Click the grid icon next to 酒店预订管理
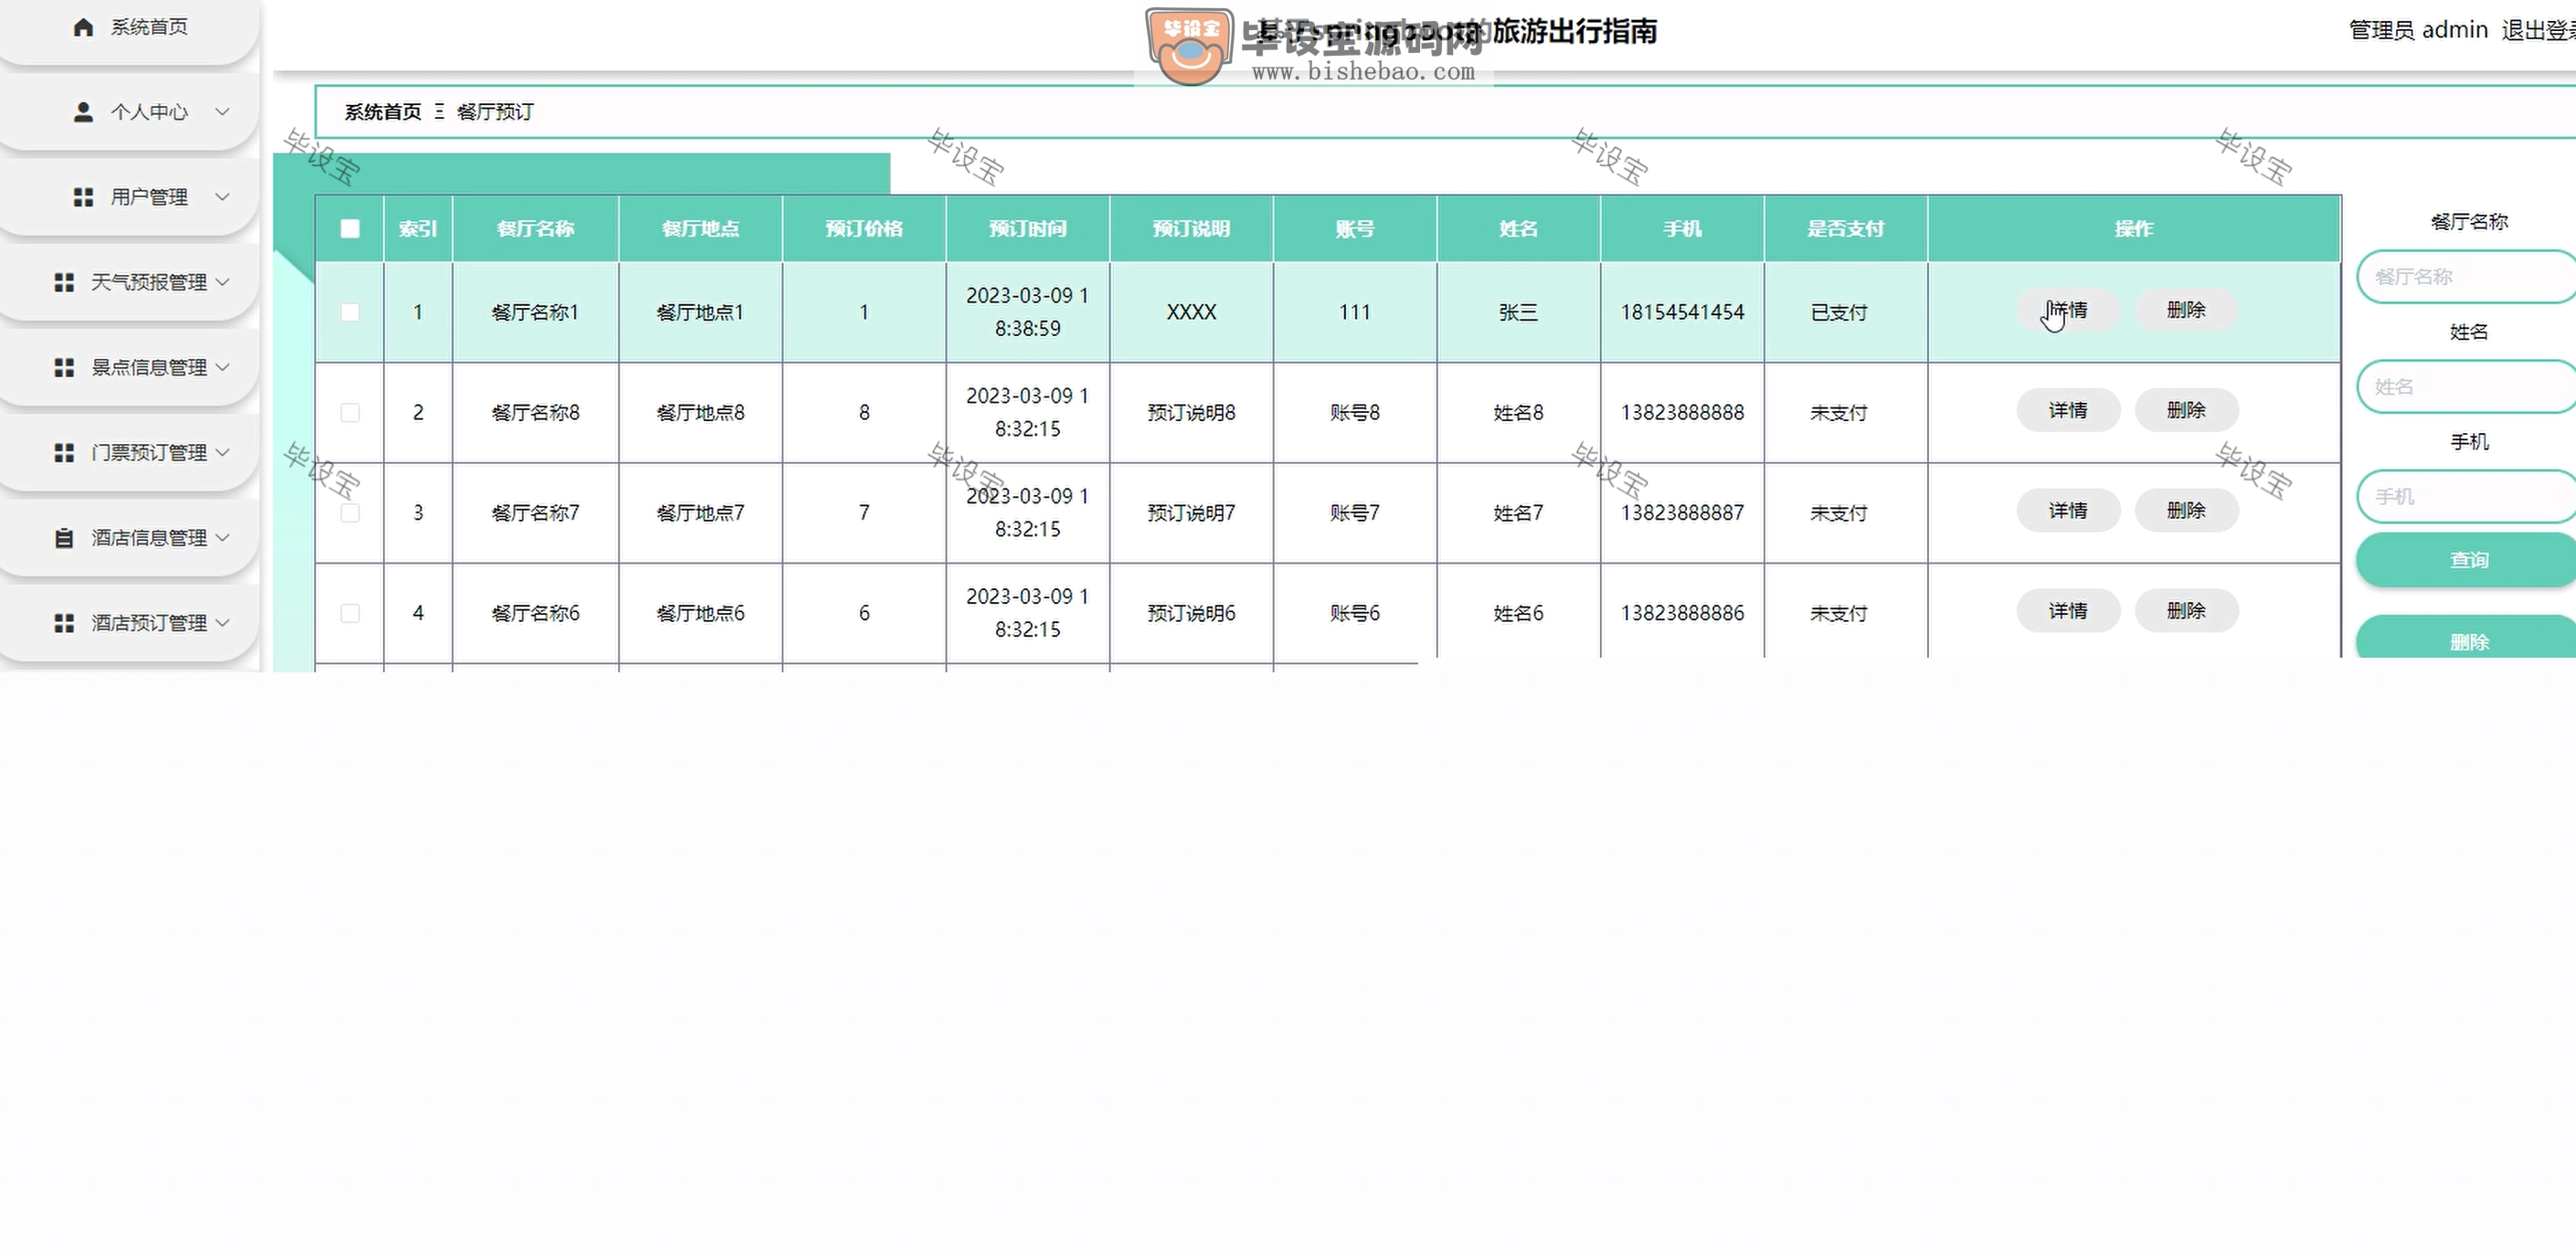Viewport: 2576px width, 1256px height. (64, 623)
